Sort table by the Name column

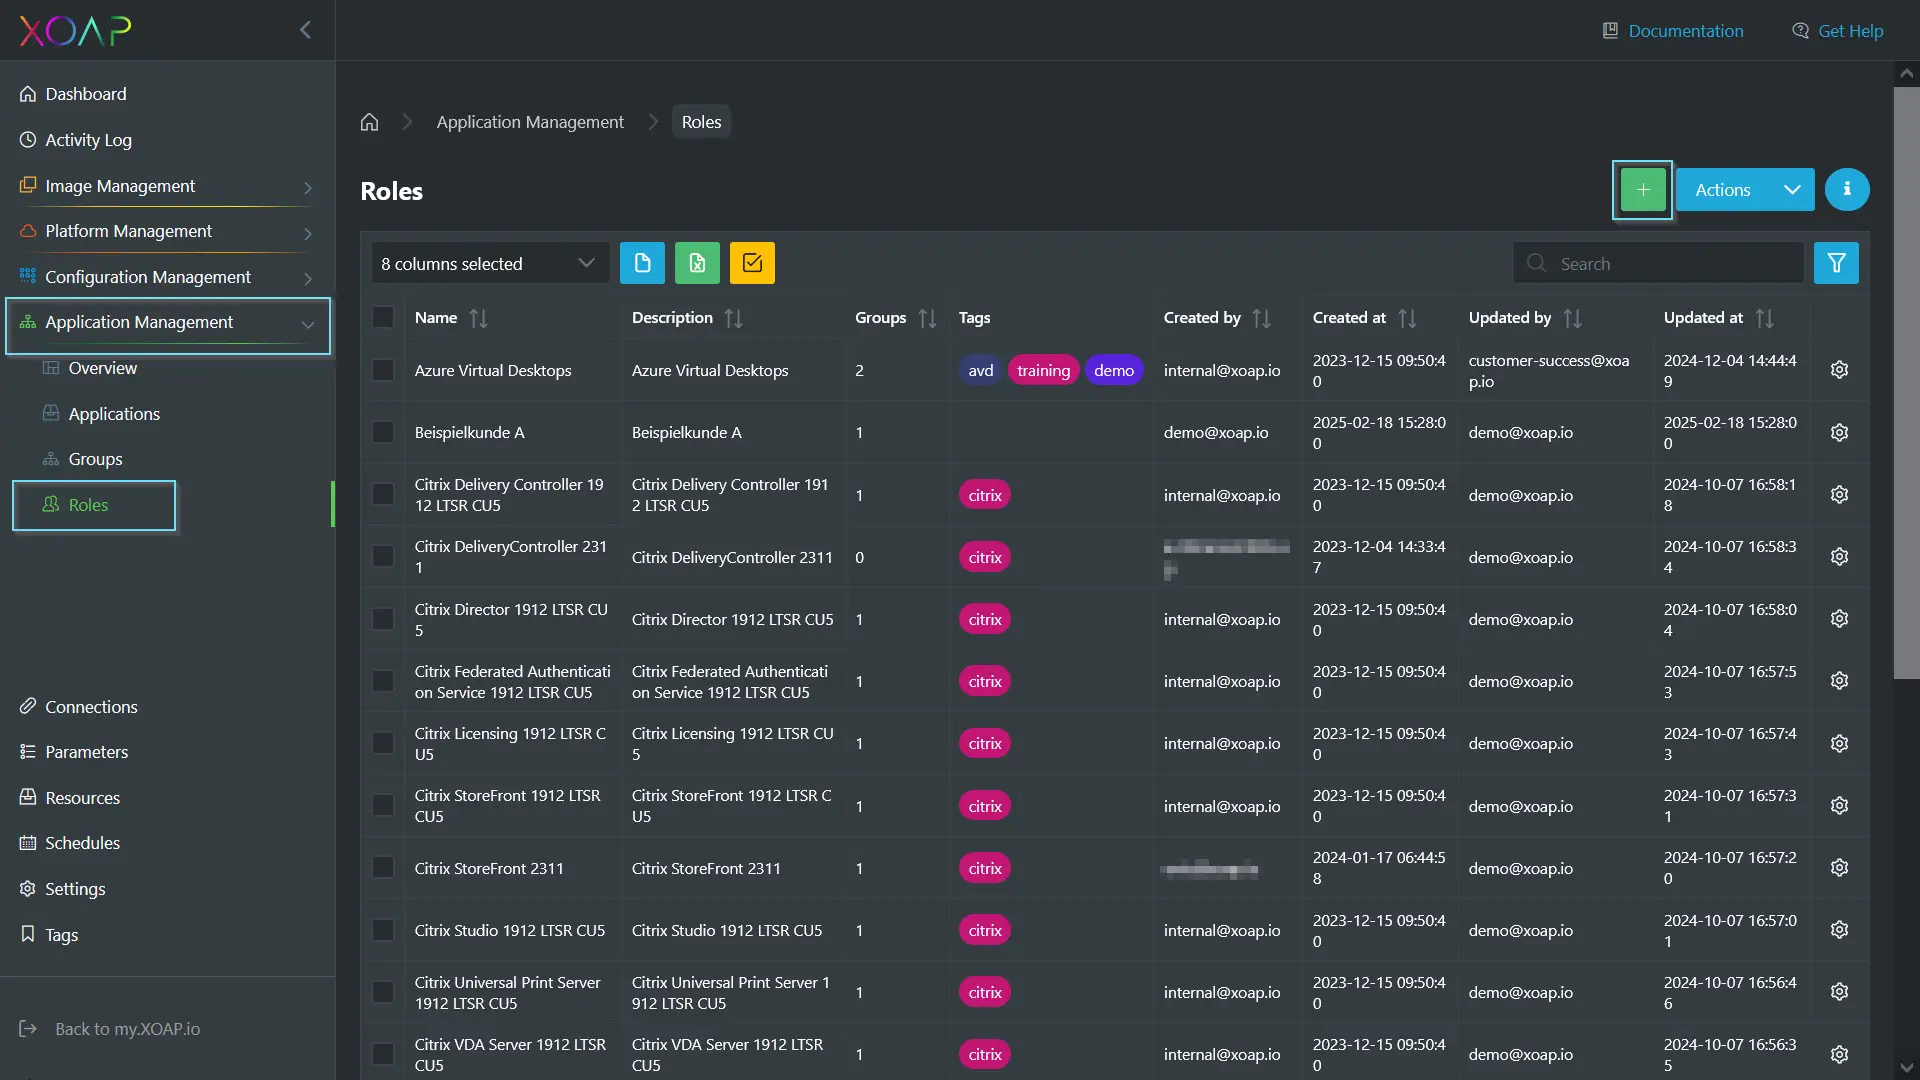[x=478, y=318]
